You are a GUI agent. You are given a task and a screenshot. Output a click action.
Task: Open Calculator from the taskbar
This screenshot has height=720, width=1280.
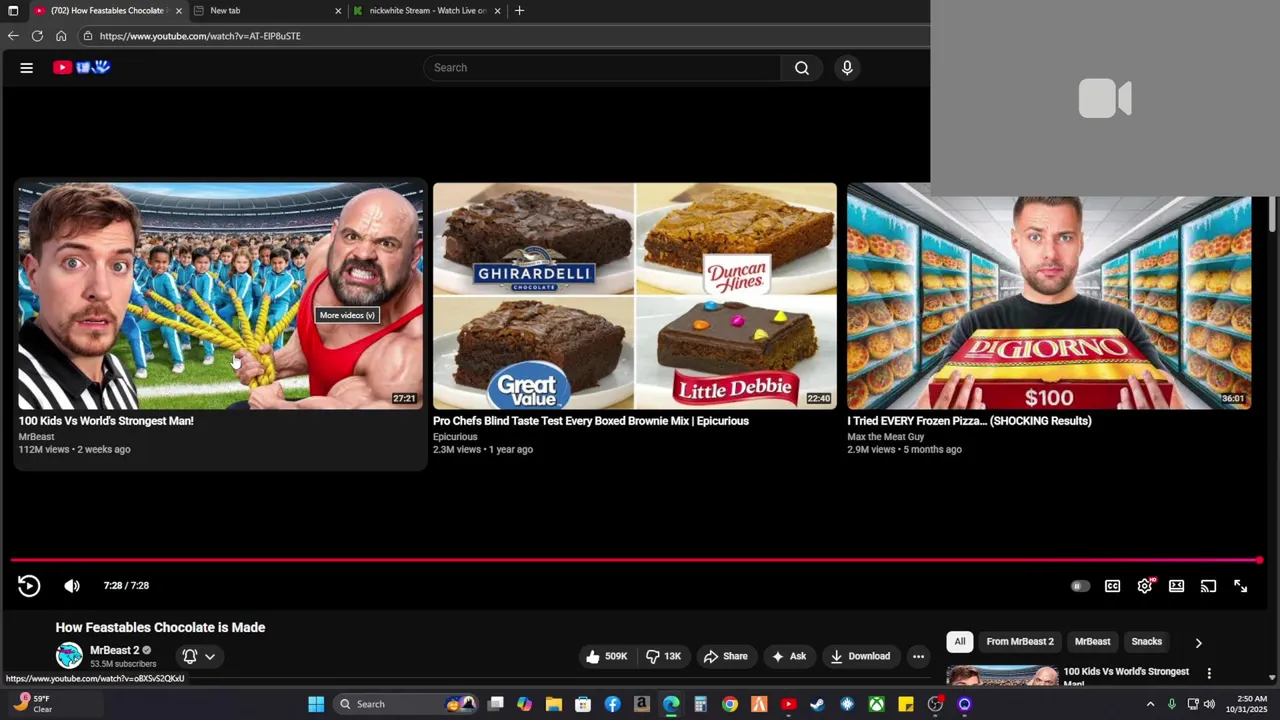(700, 704)
